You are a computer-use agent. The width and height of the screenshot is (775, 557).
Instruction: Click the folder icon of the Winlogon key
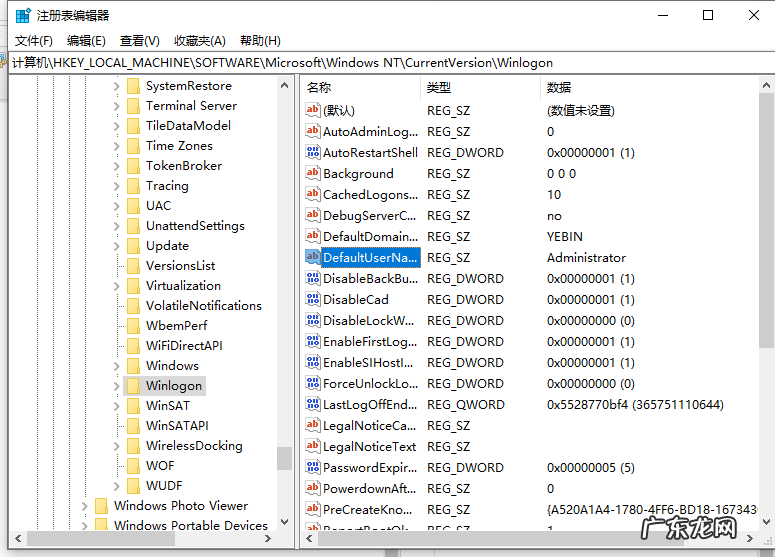133,386
